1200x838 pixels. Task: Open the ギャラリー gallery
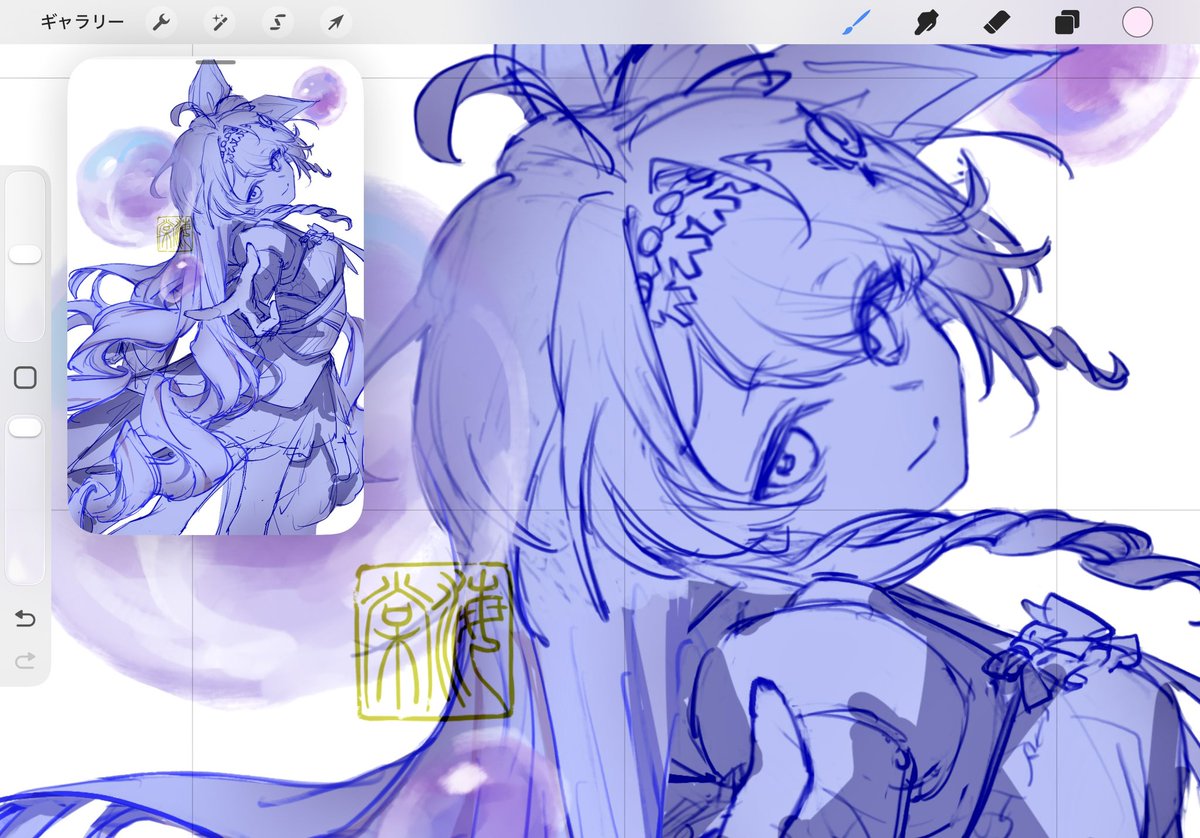coord(82,21)
